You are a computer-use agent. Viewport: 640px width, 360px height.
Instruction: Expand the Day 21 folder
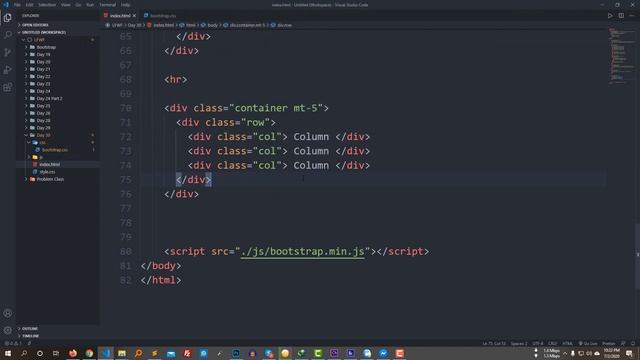point(57,69)
